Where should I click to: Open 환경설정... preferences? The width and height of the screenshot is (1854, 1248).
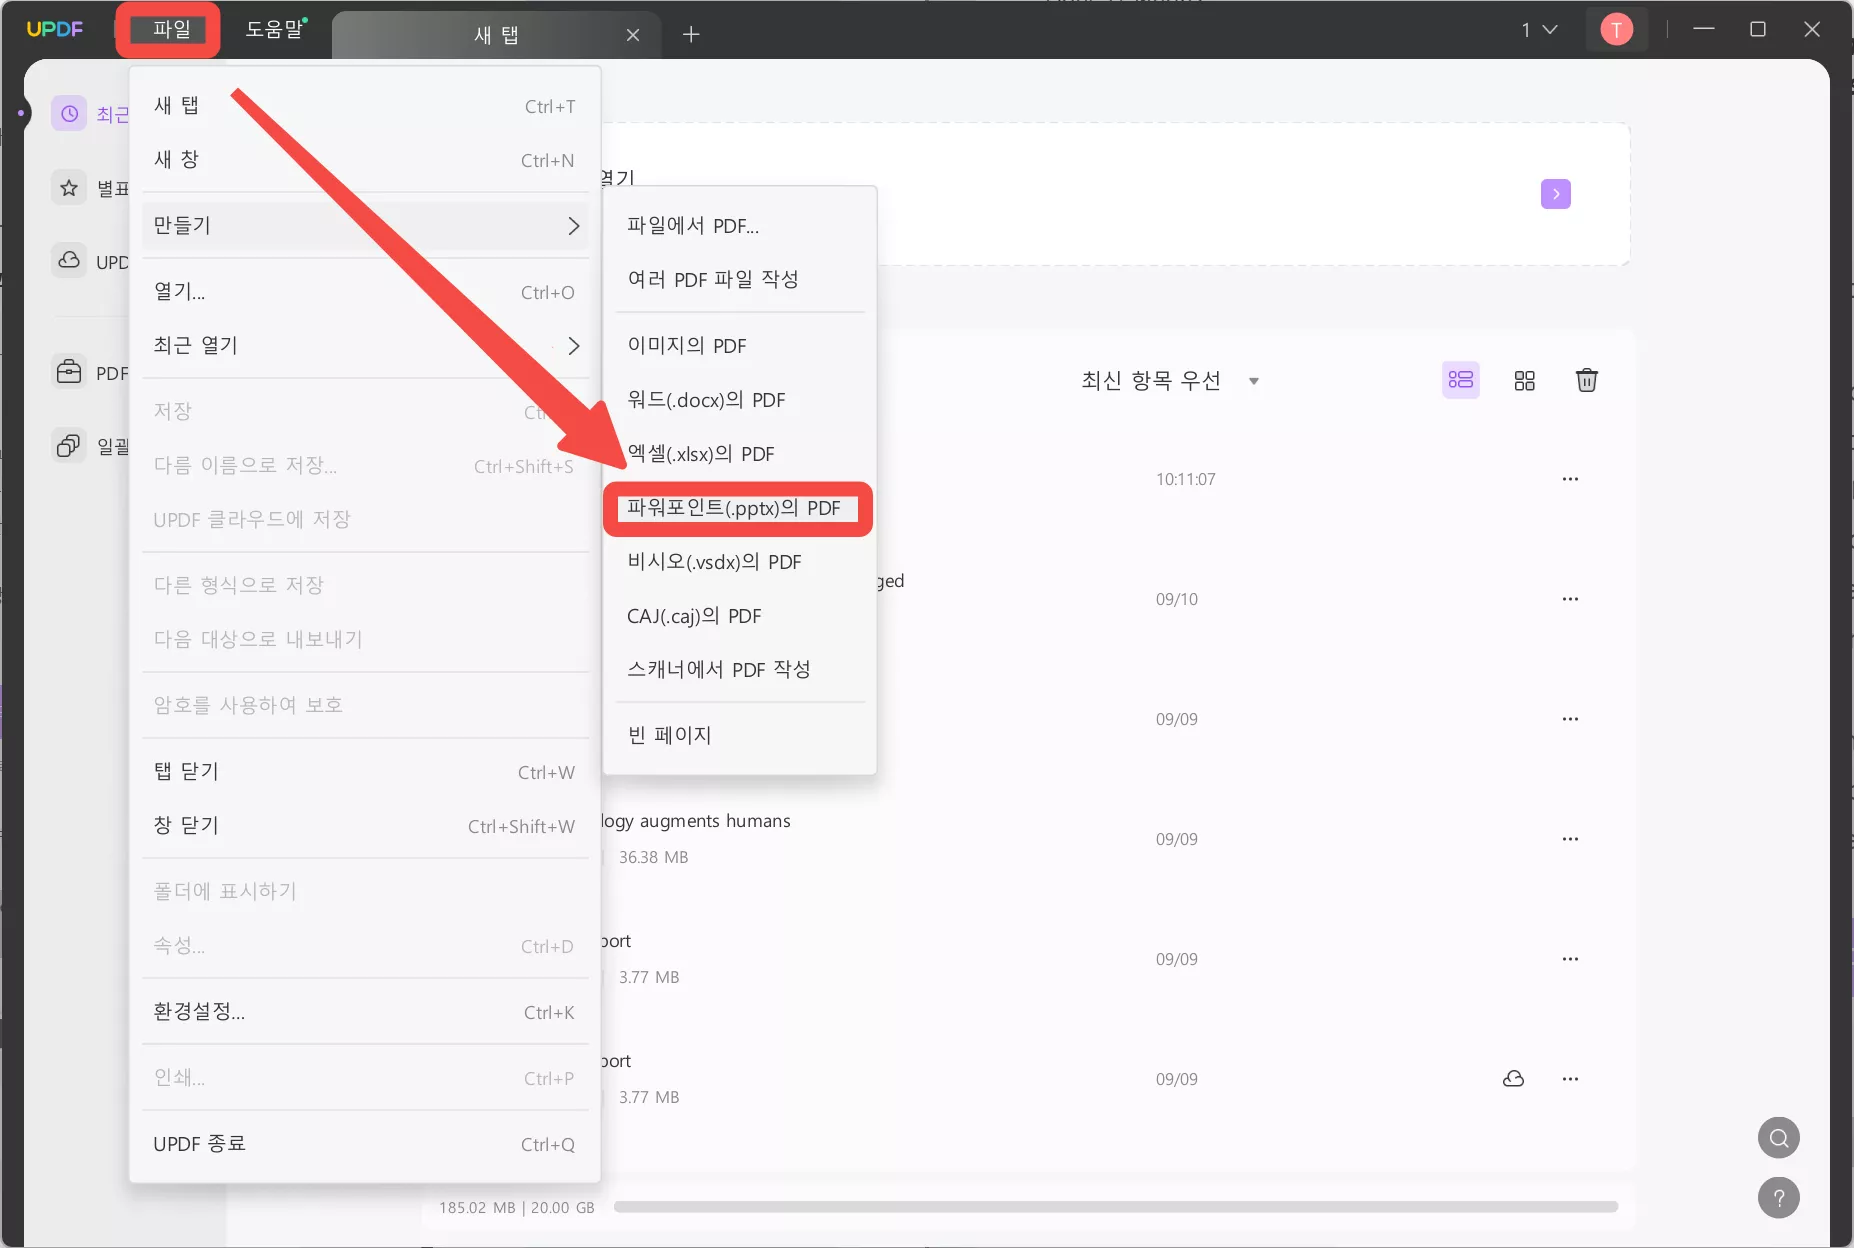[x=365, y=1012]
